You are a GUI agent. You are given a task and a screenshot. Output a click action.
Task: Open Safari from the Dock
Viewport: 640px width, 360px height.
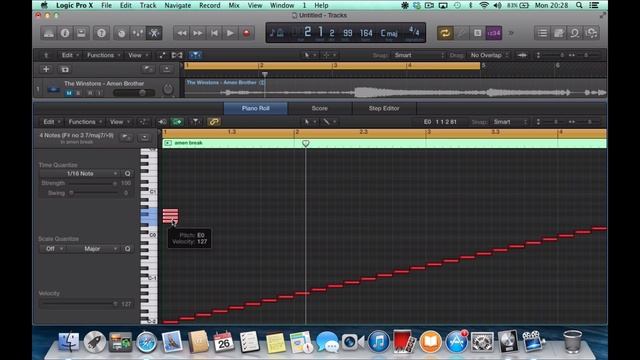pyautogui.click(x=147, y=342)
